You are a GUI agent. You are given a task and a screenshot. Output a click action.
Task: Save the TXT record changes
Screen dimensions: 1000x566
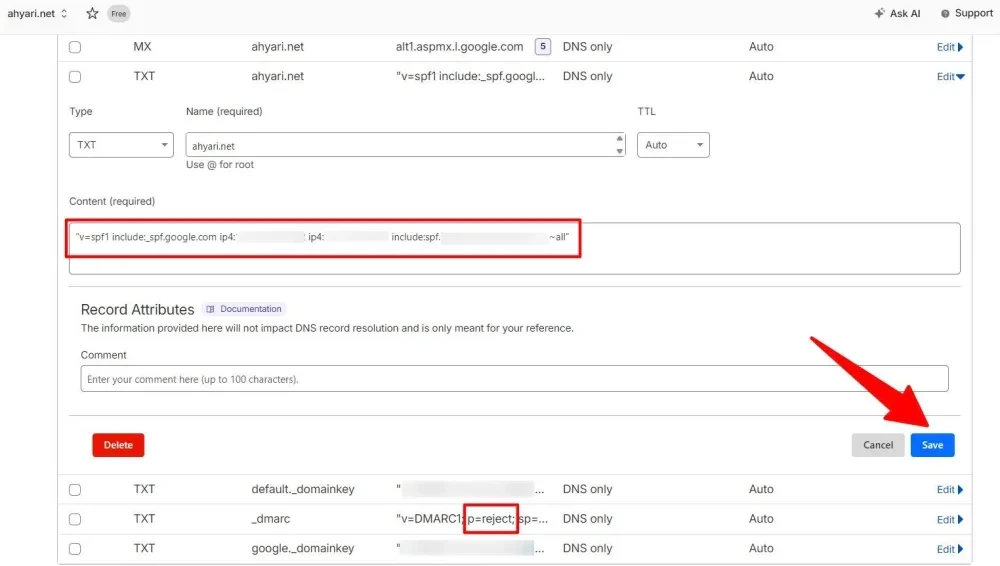coord(932,445)
